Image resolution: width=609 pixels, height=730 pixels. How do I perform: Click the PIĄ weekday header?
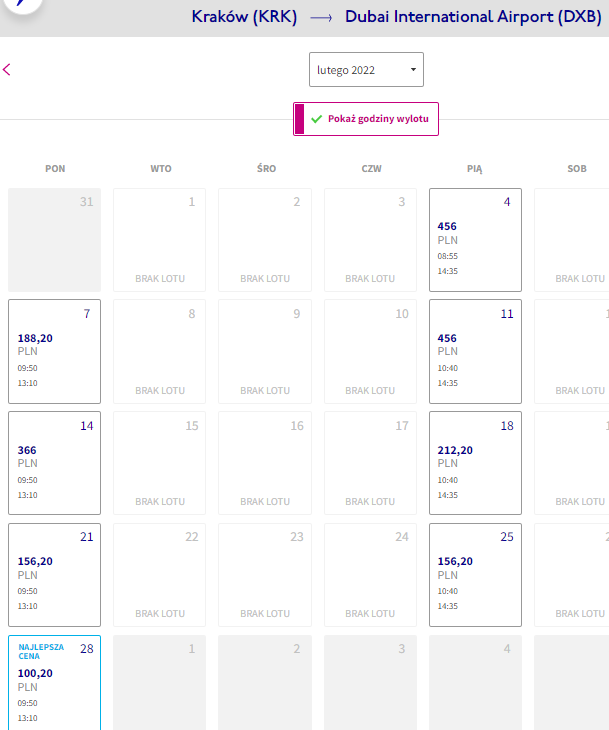[474, 169]
